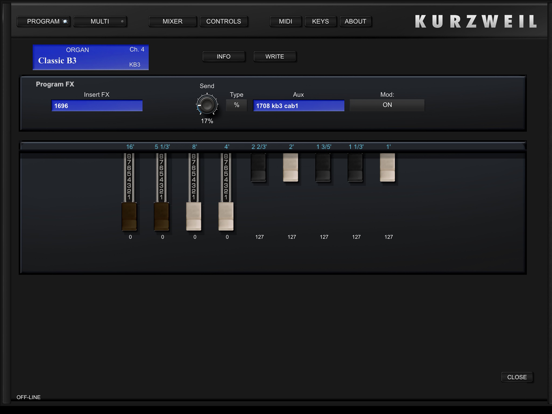Click the 2 2/3' black drawbar
552x414 pixels.
(258, 168)
